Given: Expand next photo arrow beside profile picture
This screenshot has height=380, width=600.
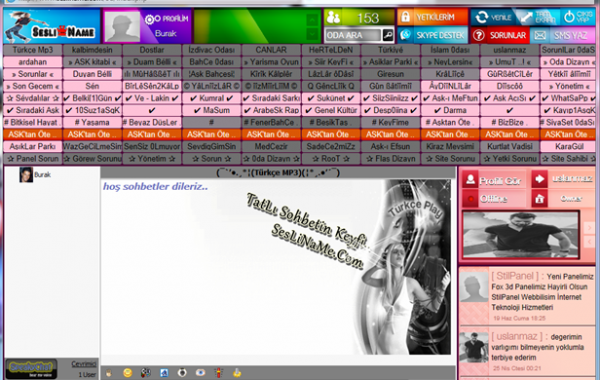Looking at the screenshot, I should click(589, 227).
